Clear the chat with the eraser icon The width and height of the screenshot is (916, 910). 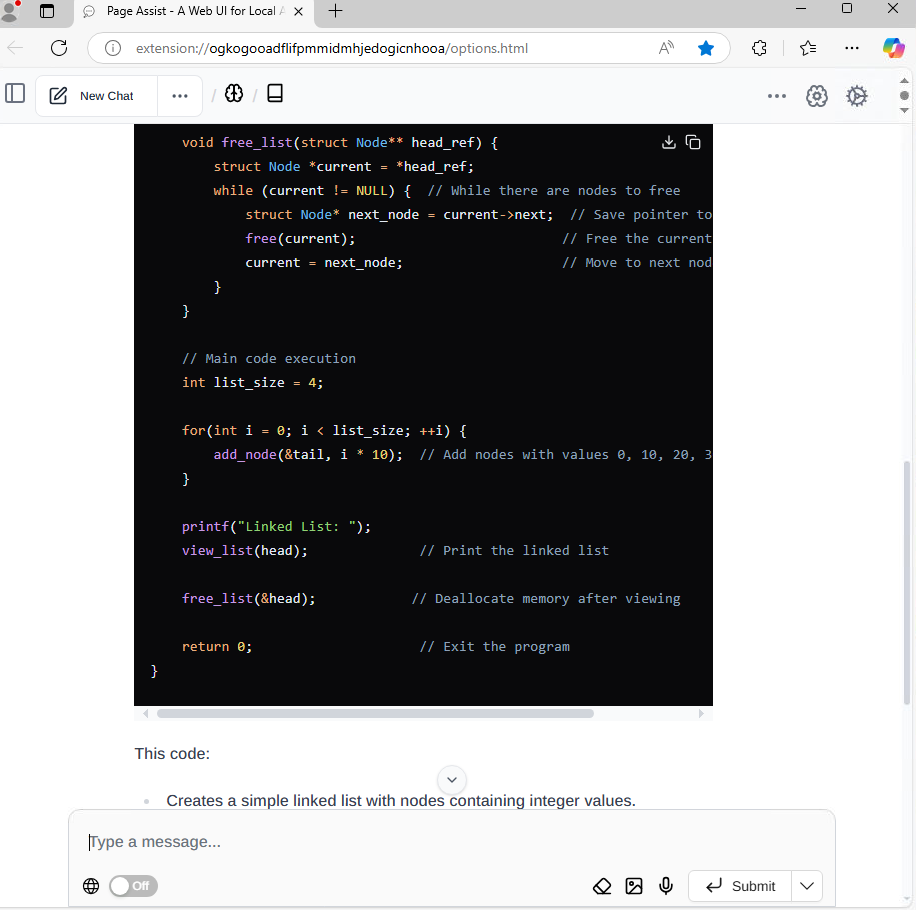pos(602,886)
